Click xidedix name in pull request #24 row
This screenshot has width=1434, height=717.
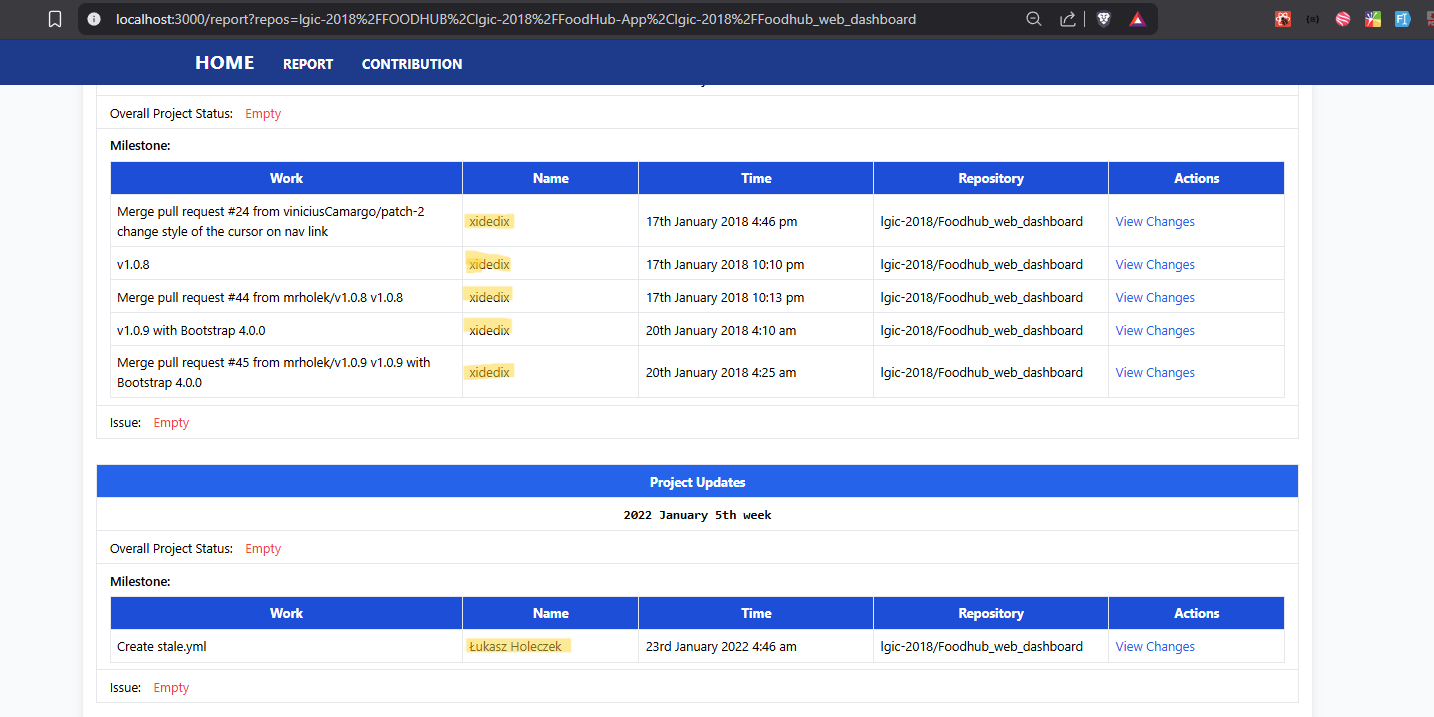(x=489, y=222)
